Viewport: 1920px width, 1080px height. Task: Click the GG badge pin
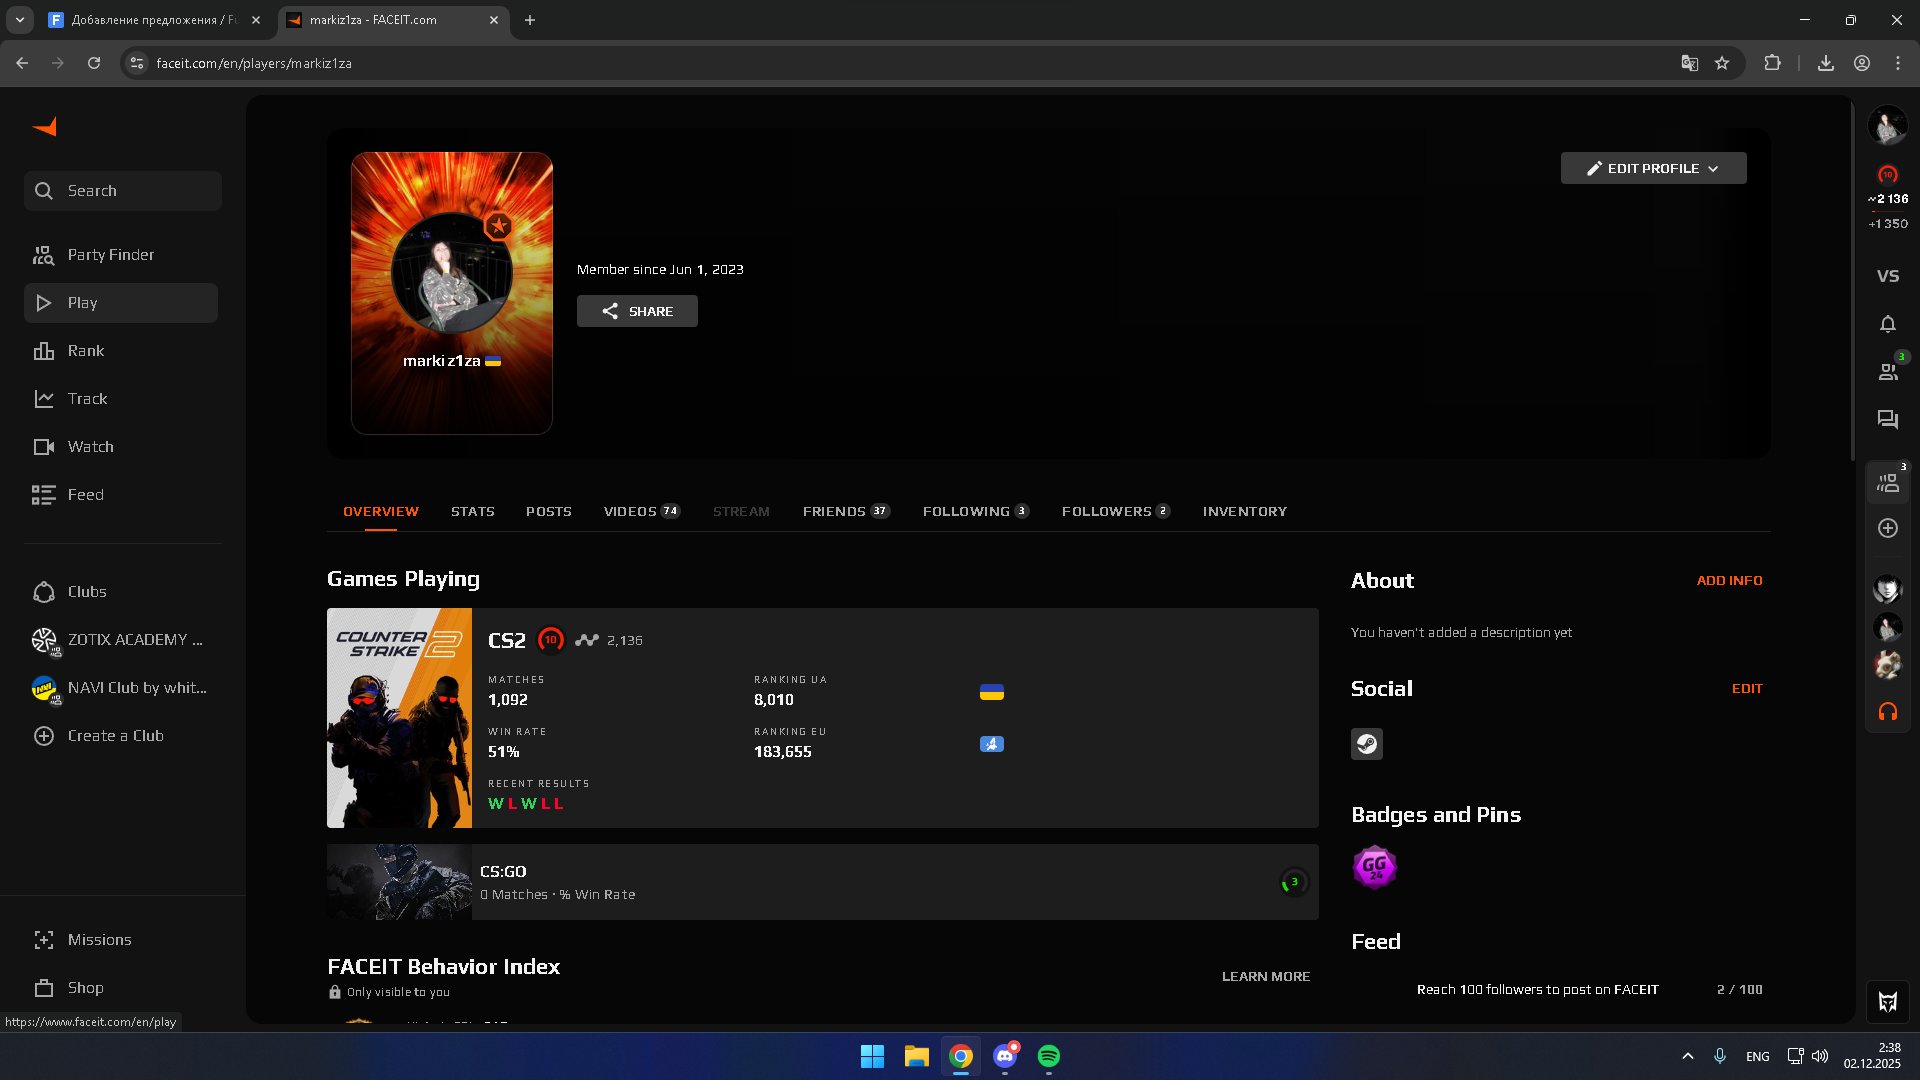tap(1374, 867)
